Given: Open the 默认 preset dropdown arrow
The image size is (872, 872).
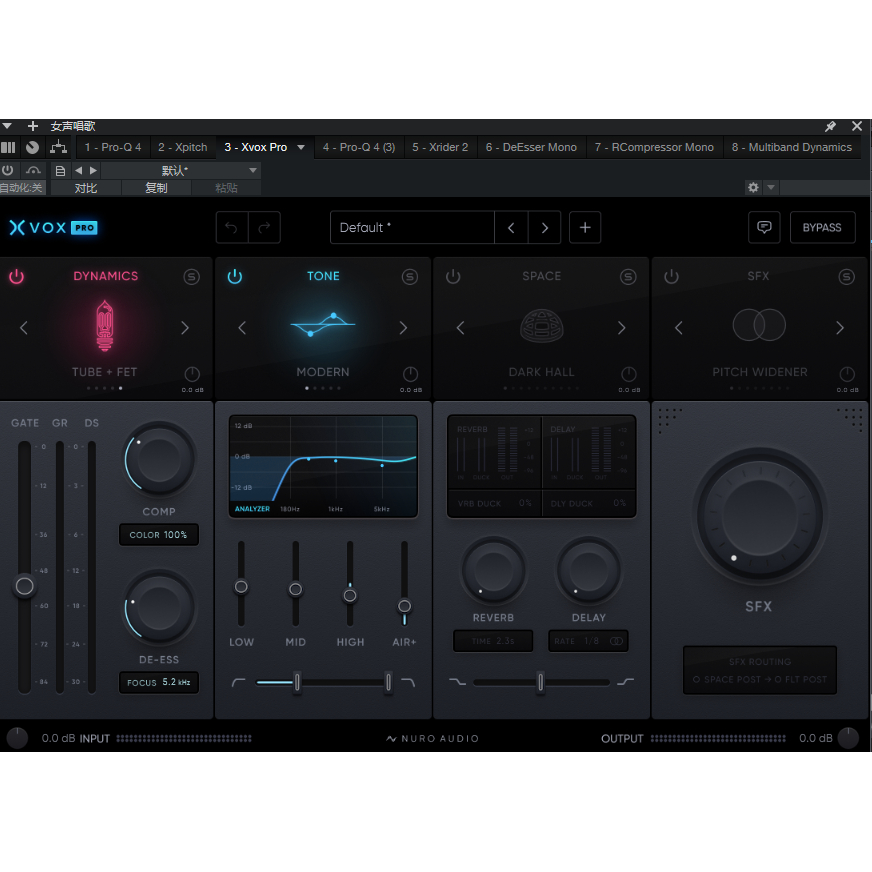Looking at the screenshot, I should pos(251,170).
